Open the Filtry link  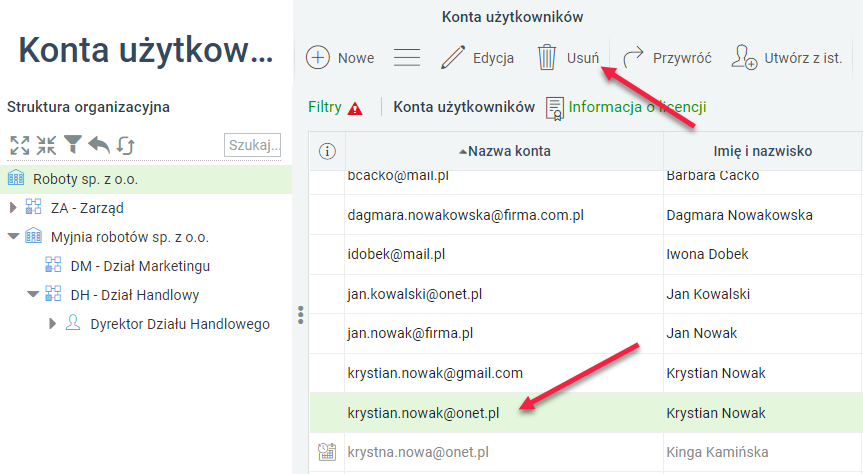[x=325, y=107]
